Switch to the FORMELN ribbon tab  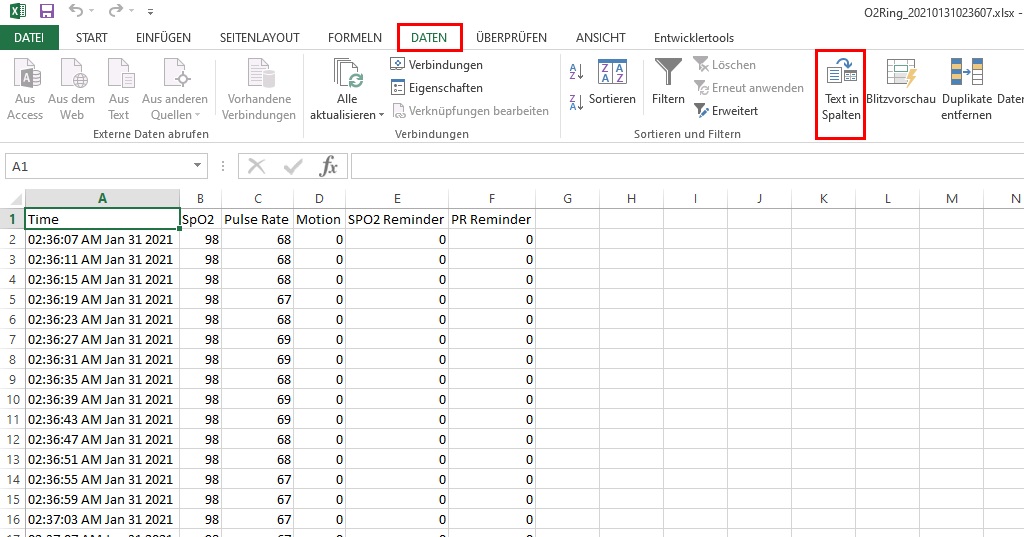(x=354, y=38)
